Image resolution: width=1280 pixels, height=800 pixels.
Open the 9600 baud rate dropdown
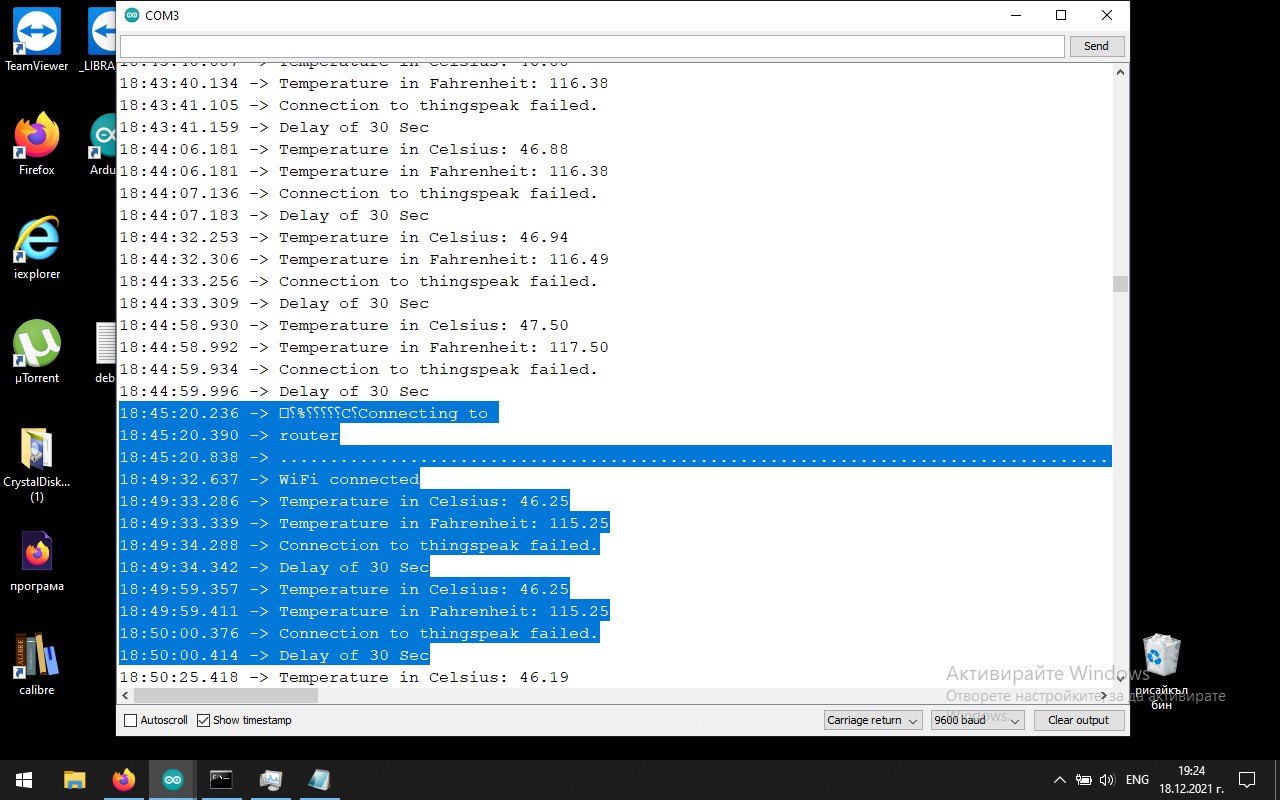977,720
